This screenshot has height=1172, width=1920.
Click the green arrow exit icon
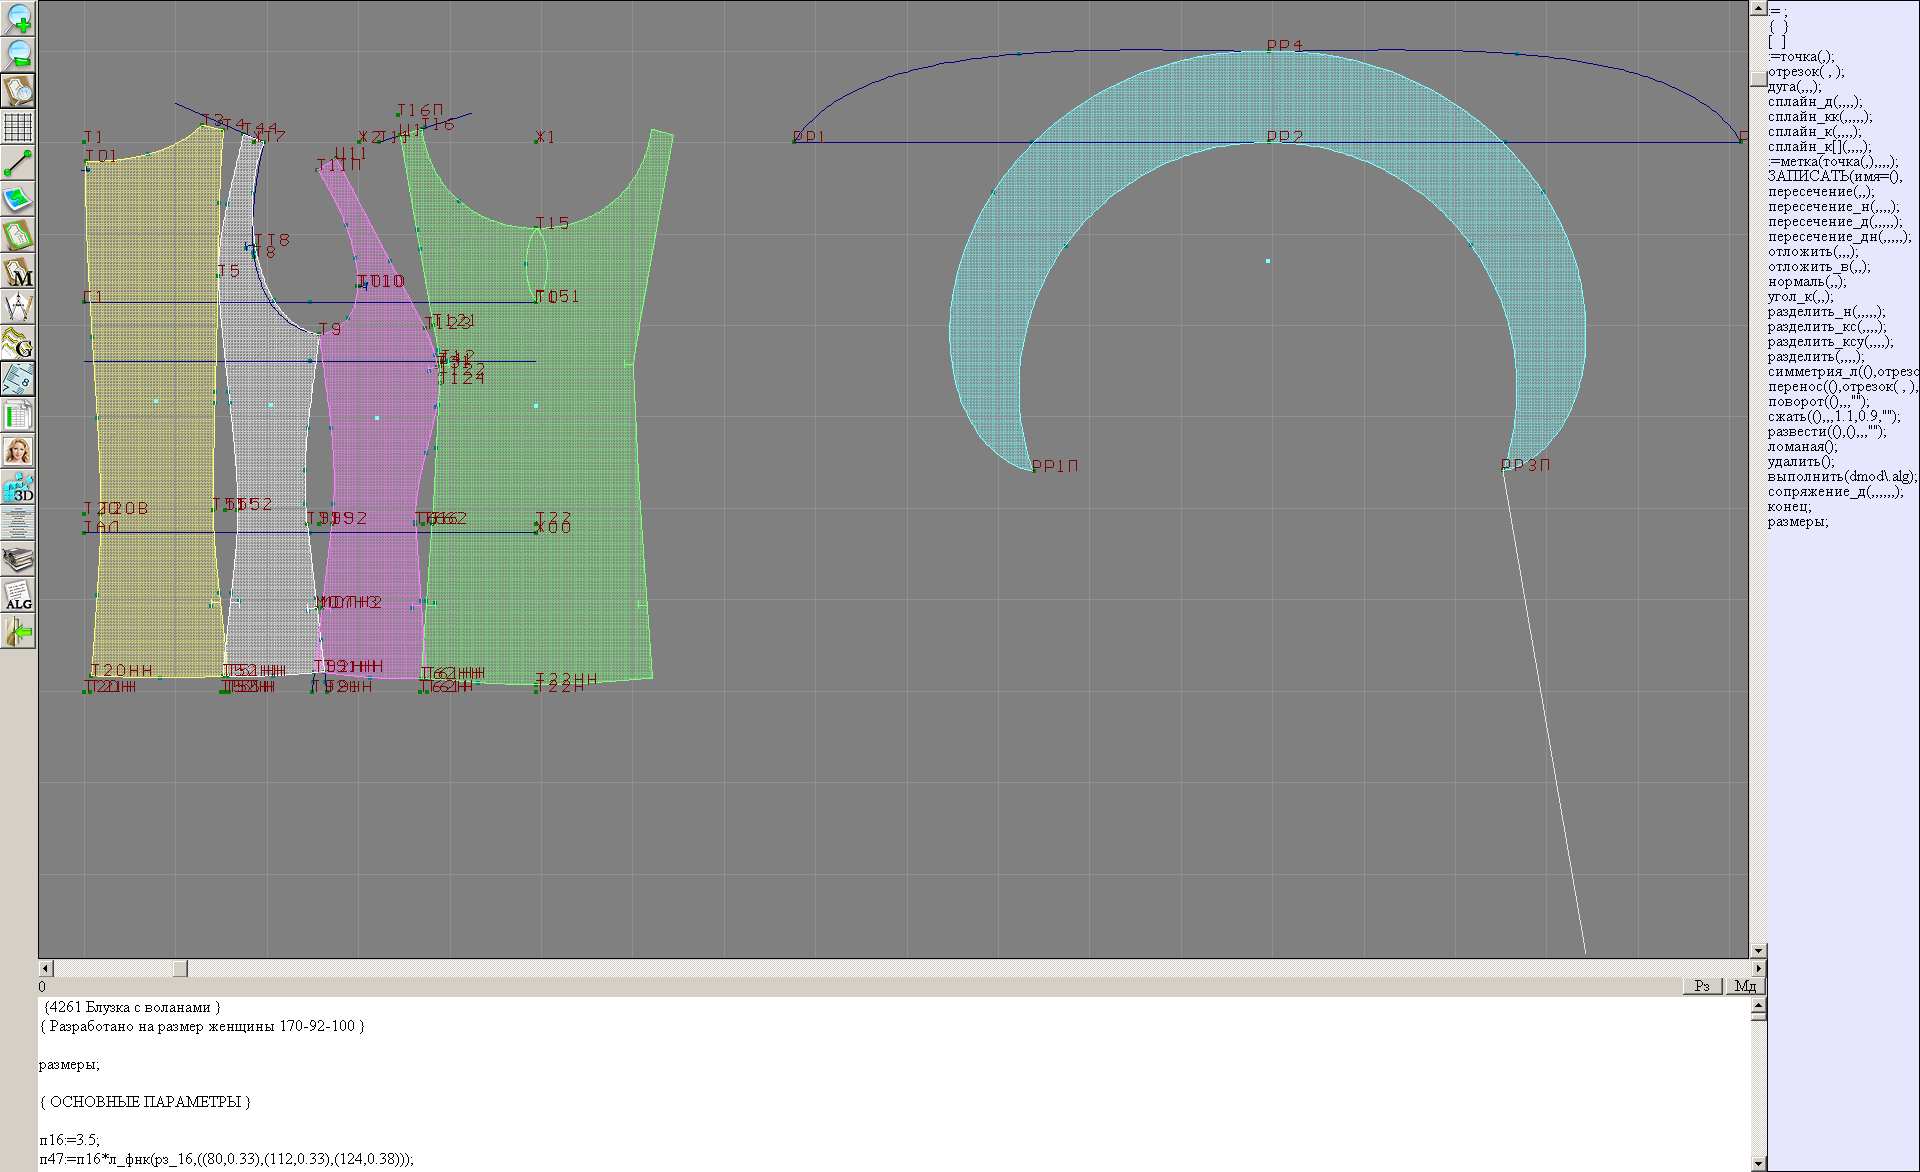pyautogui.click(x=18, y=631)
